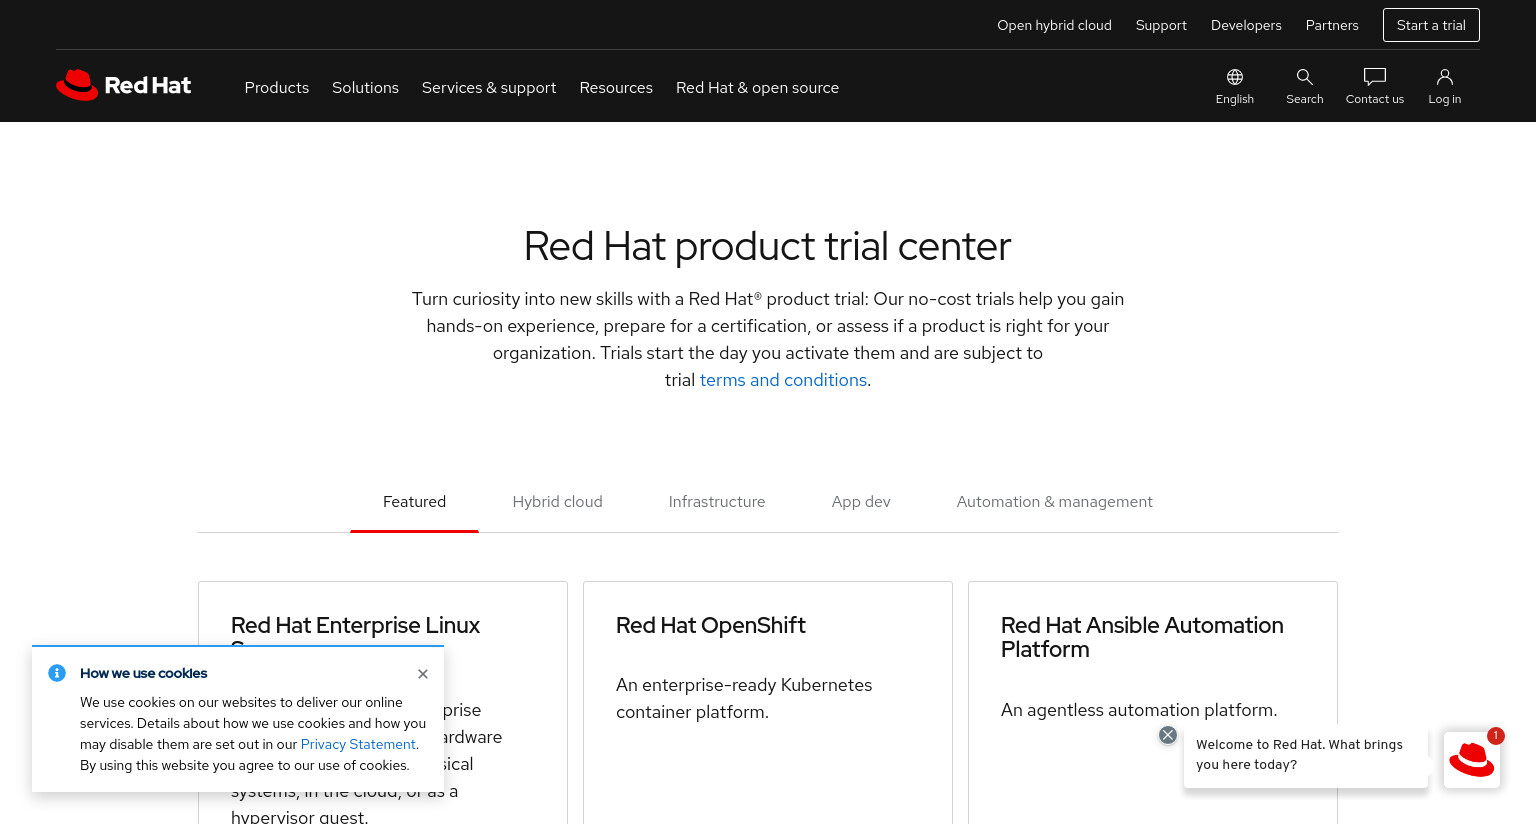Expand Red Hat & open source menu
This screenshot has width=1536, height=824.
(x=757, y=88)
